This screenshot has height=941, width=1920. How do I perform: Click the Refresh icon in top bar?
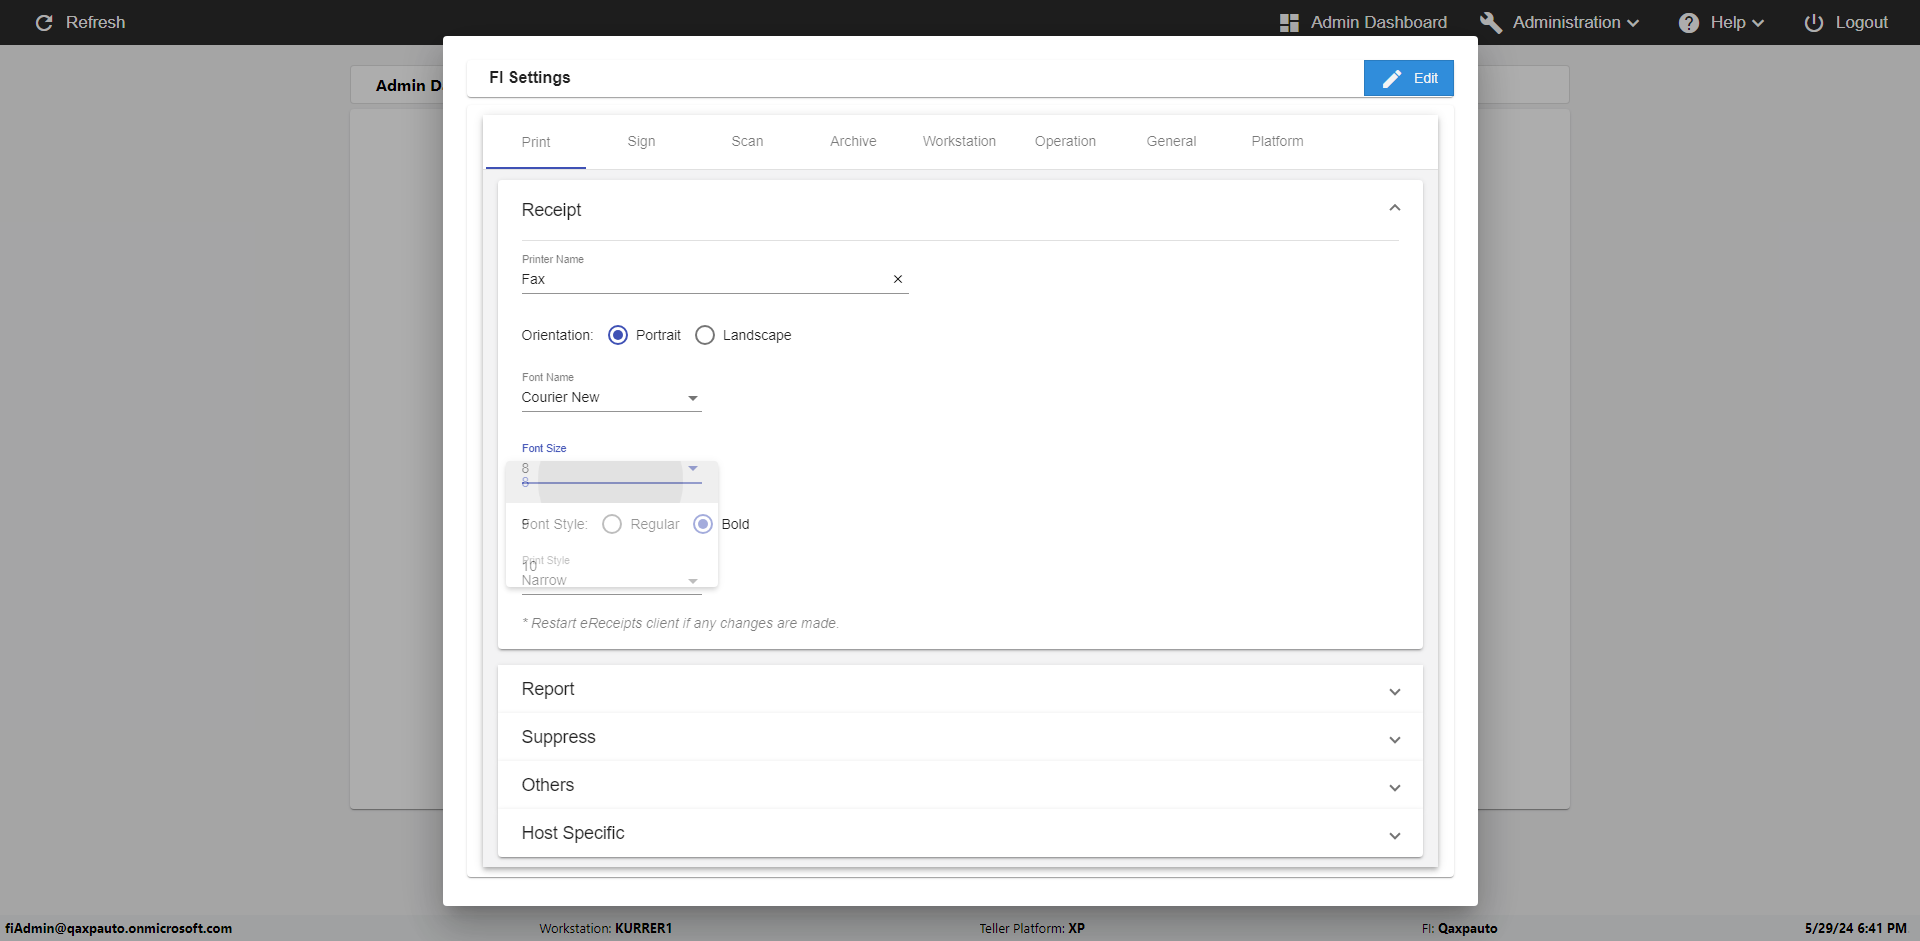point(44,22)
